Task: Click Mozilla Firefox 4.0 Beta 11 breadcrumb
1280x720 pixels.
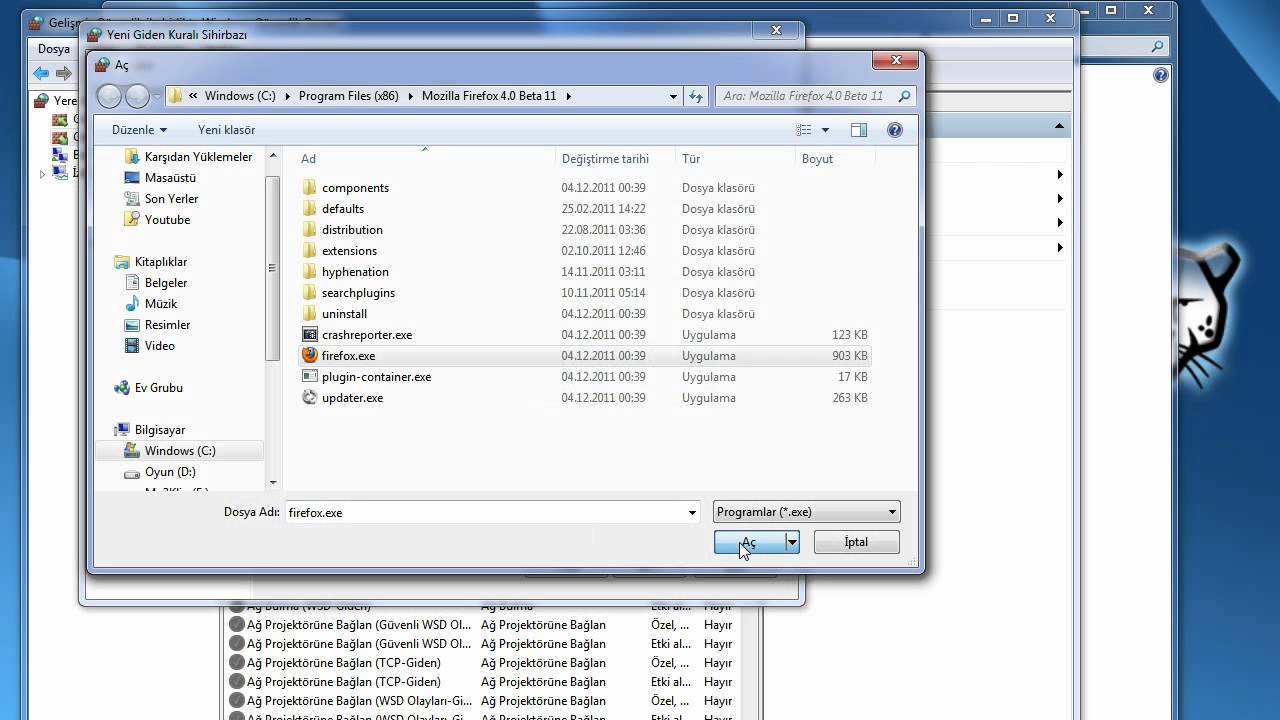Action: coord(490,96)
